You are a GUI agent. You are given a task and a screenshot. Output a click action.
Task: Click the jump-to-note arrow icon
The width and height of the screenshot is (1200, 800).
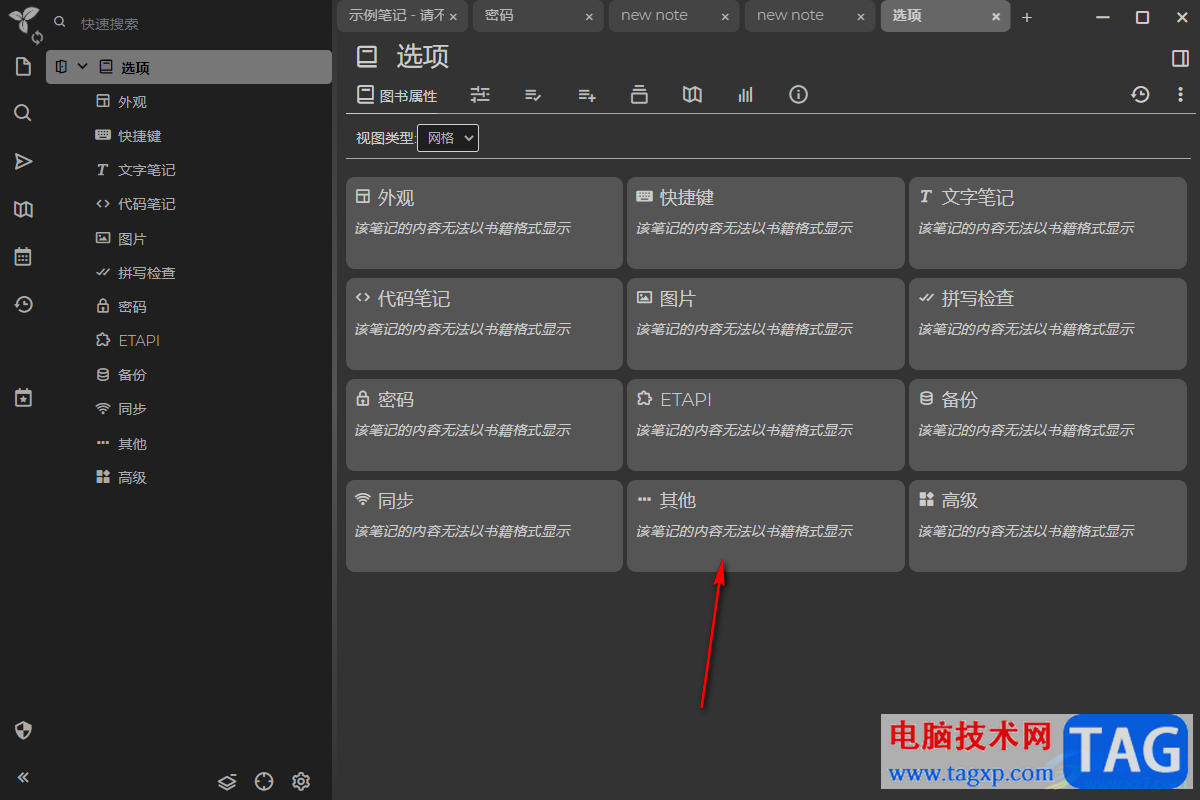[23, 162]
